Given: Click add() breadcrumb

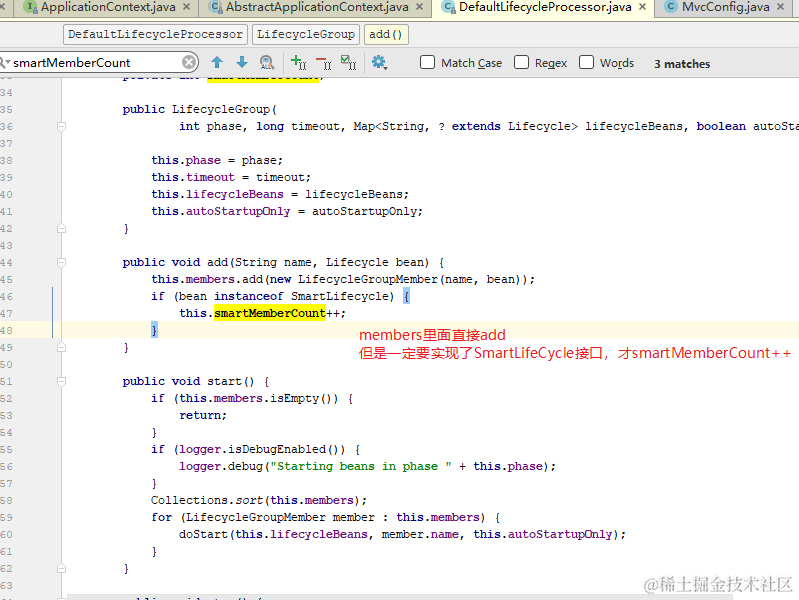Looking at the screenshot, I should 386,34.
